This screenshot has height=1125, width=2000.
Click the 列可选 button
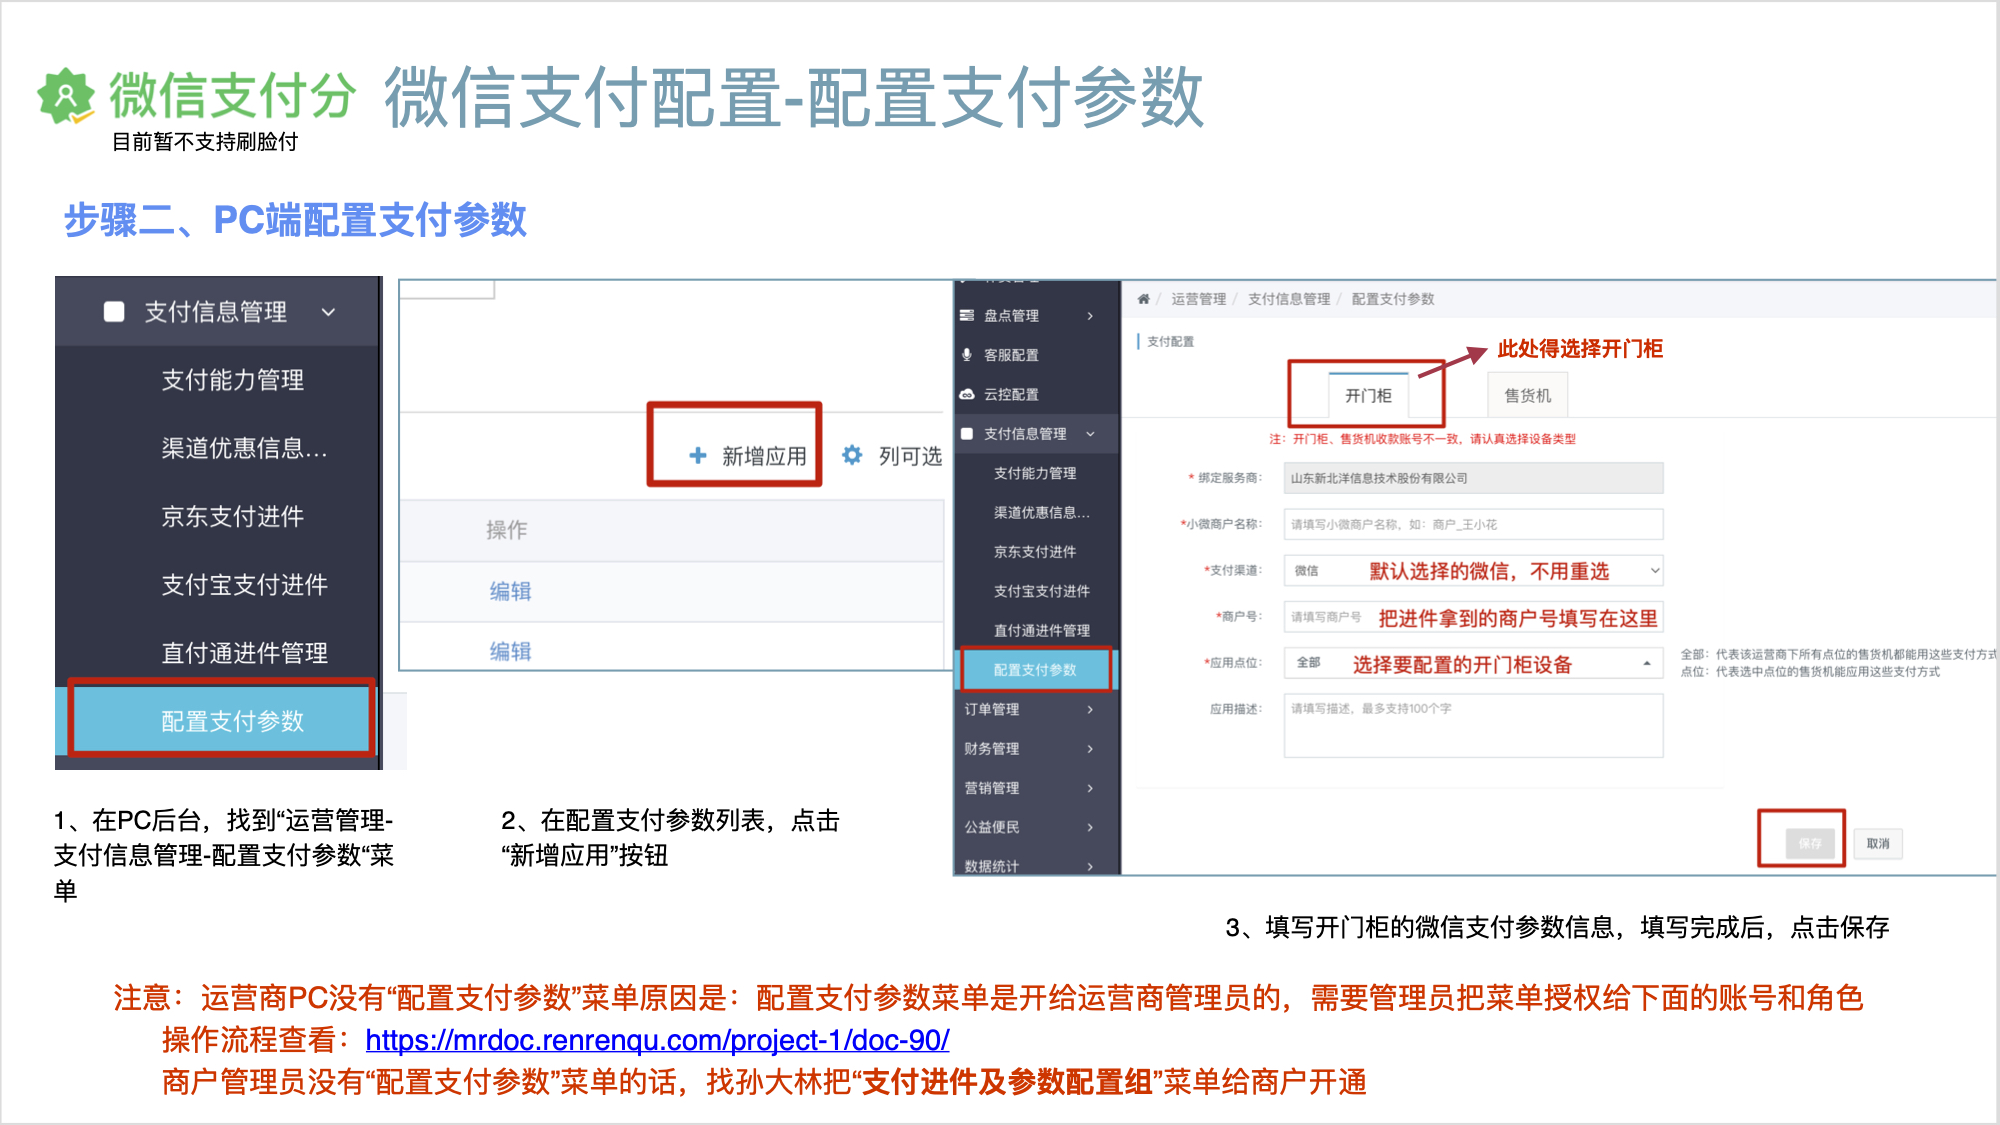[892, 456]
